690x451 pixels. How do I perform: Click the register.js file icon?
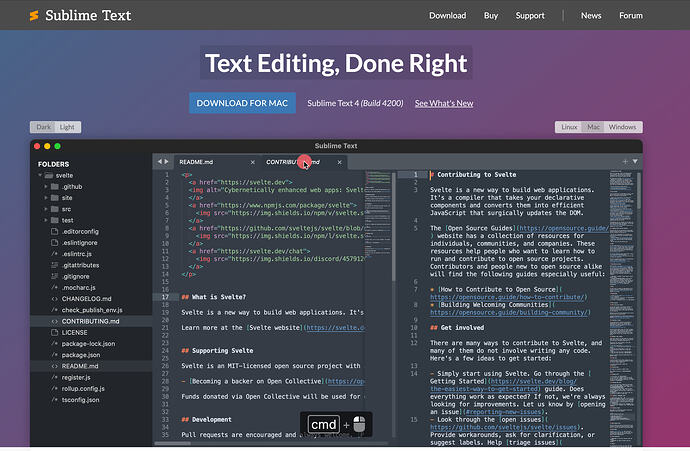(x=55, y=377)
